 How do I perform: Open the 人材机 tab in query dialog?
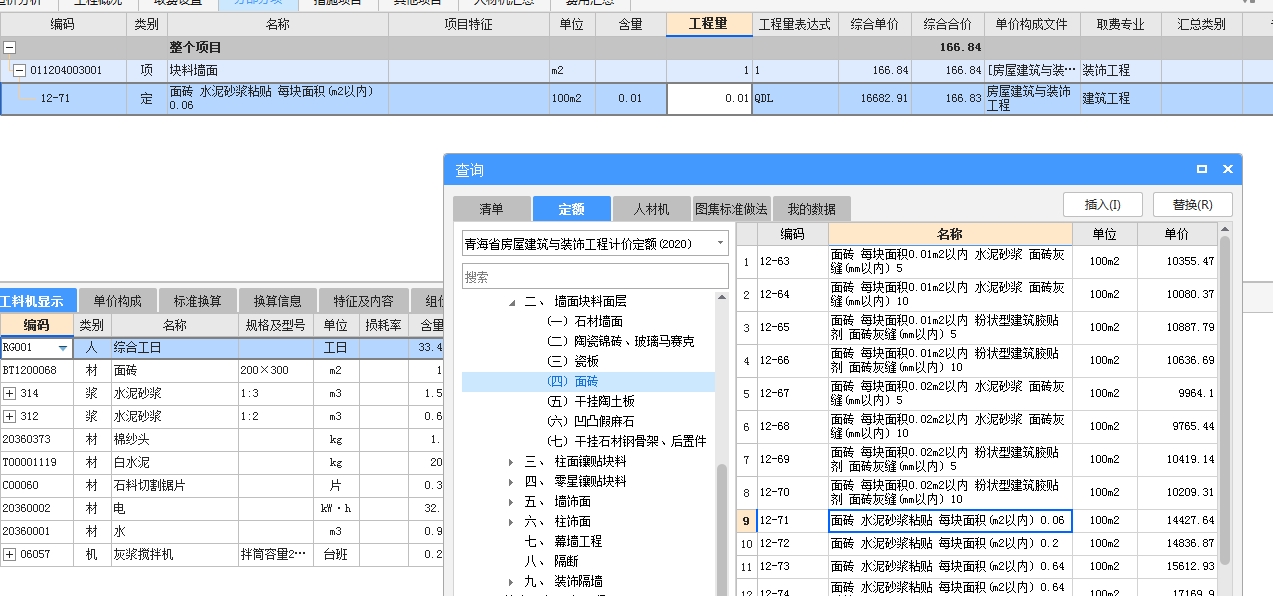(x=651, y=209)
